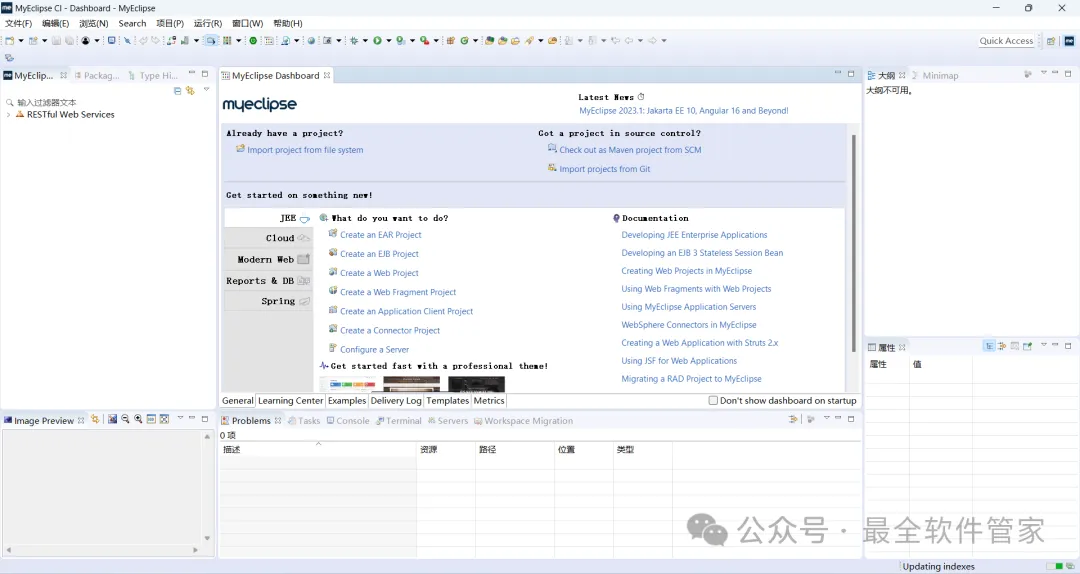1080x574 pixels.
Task: Minimize the Problems view panel
Action: tap(838, 418)
